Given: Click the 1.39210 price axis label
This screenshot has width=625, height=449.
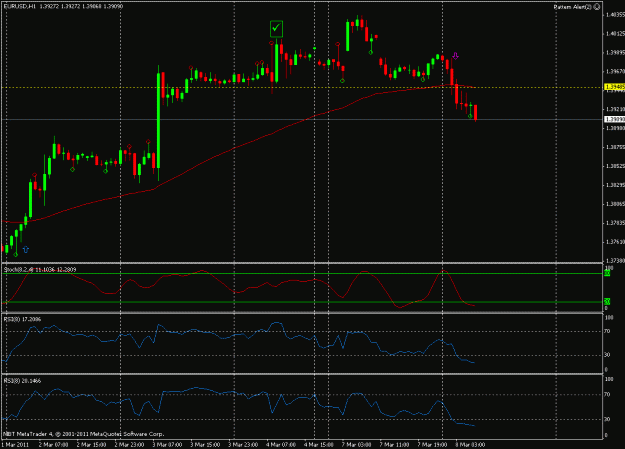Looking at the screenshot, I should (615, 109).
